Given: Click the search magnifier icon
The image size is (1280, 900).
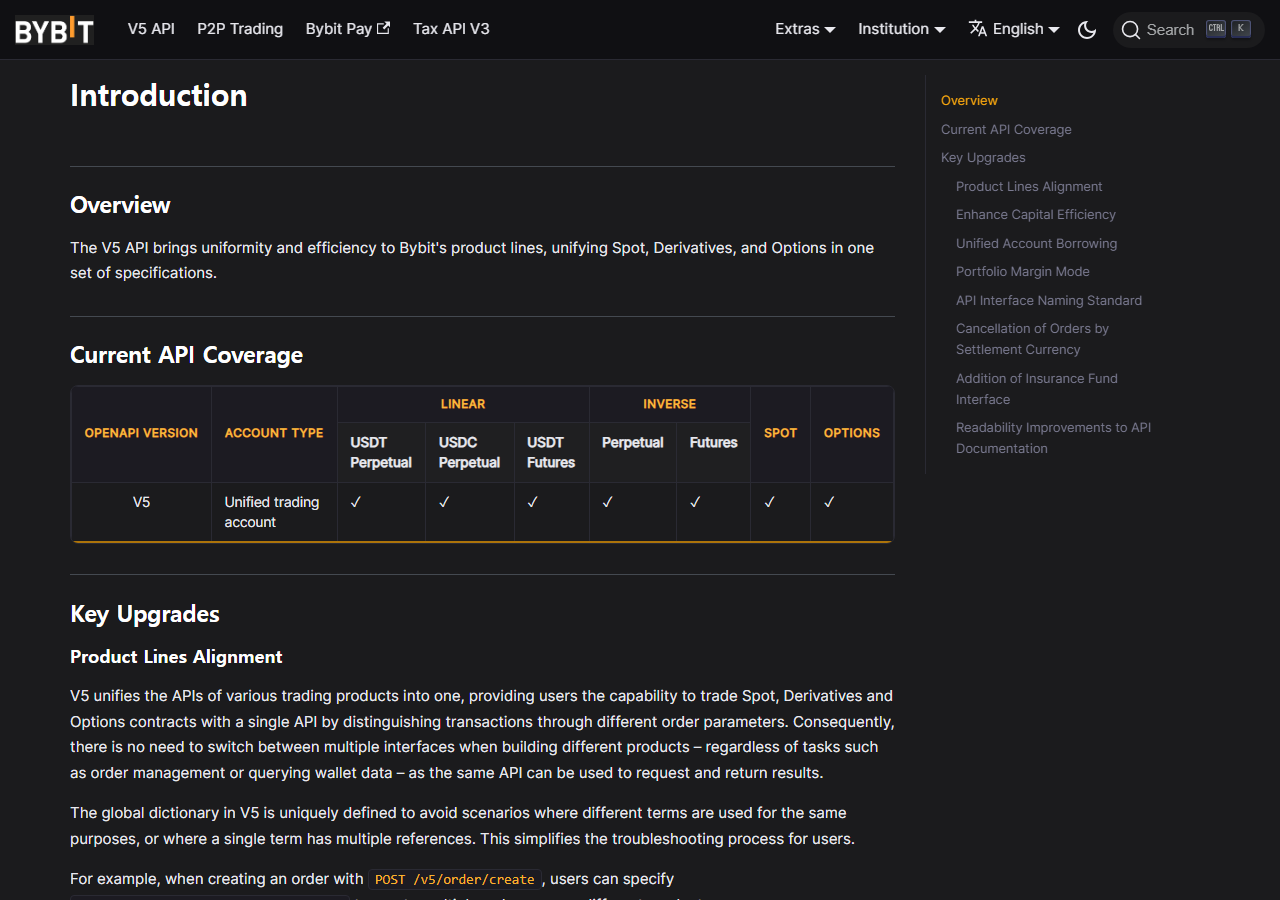Looking at the screenshot, I should coord(1131,30).
